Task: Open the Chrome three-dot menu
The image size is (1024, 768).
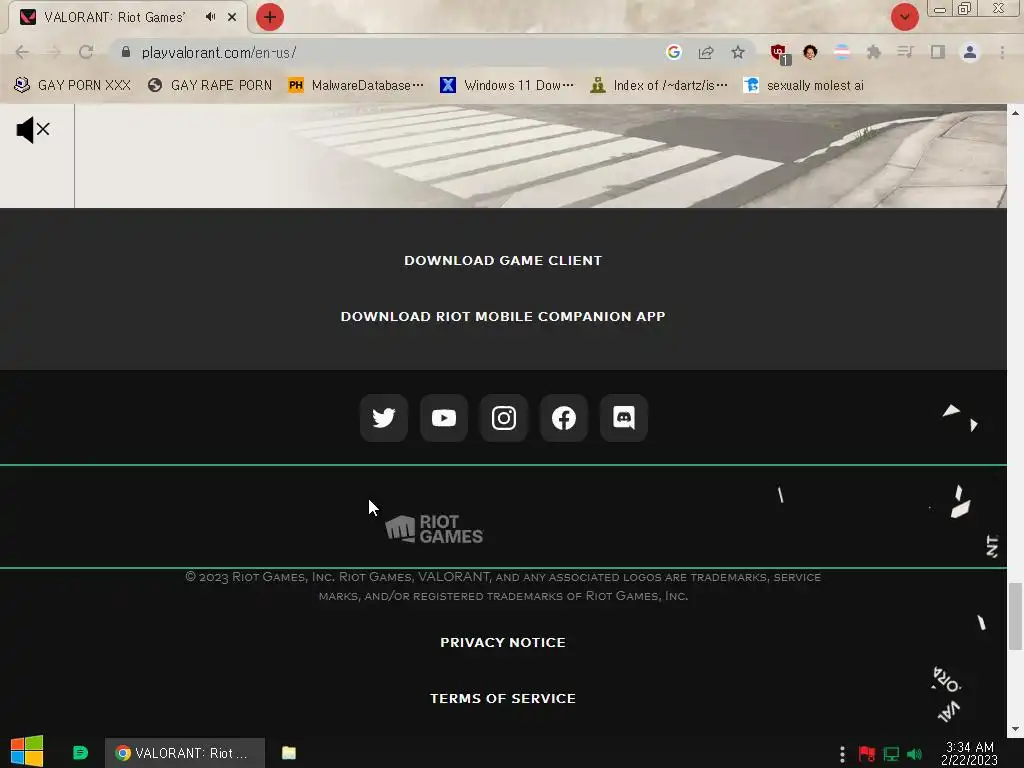Action: click(1002, 52)
